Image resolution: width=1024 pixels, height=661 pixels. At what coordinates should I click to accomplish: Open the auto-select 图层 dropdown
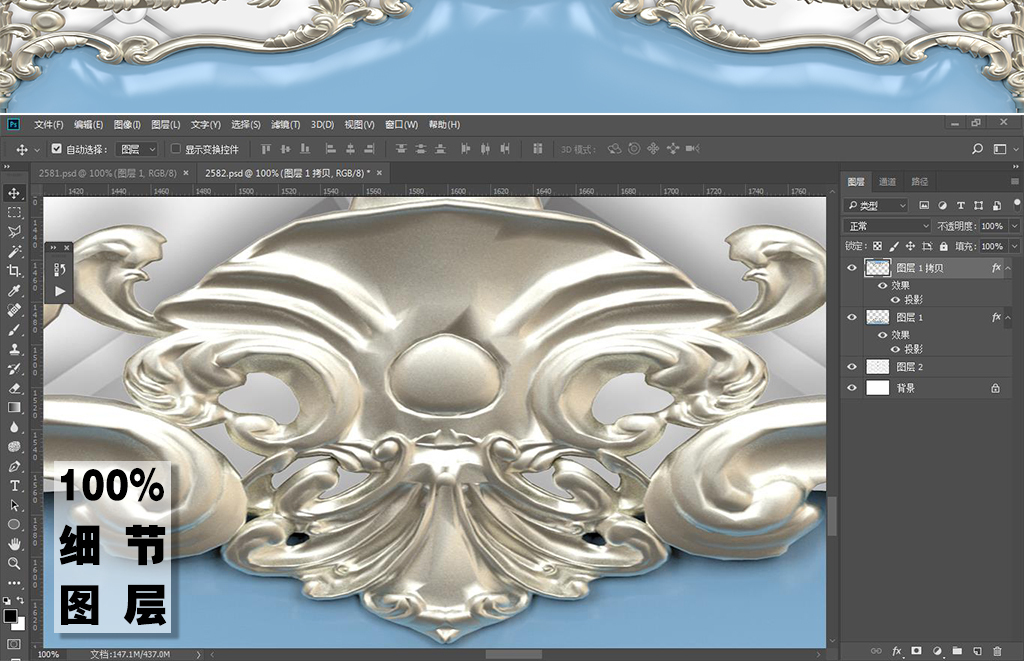[138, 149]
